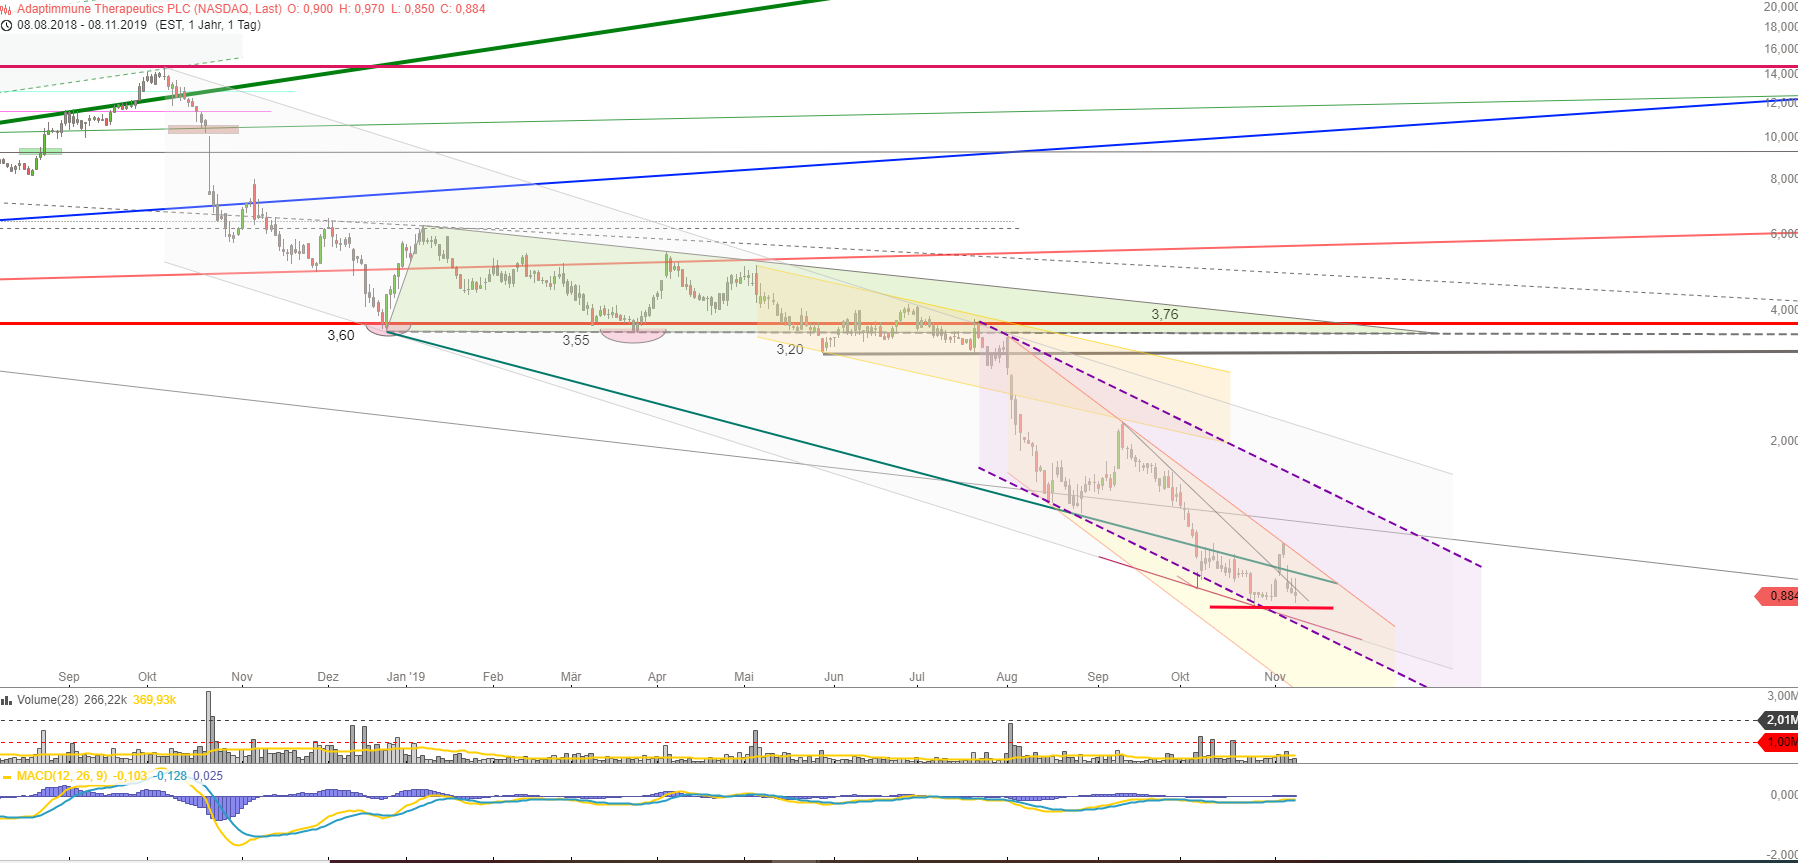Click the Apr time axis label
The image size is (1798, 863).
(x=657, y=677)
